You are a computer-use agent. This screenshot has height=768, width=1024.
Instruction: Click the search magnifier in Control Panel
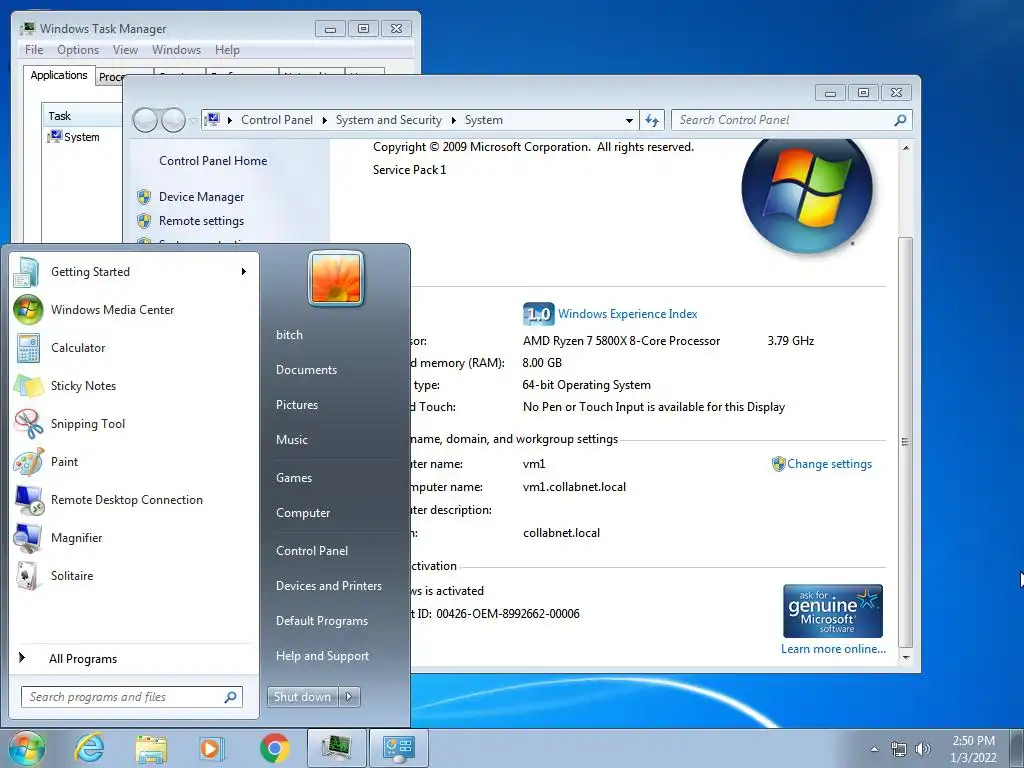(900, 120)
